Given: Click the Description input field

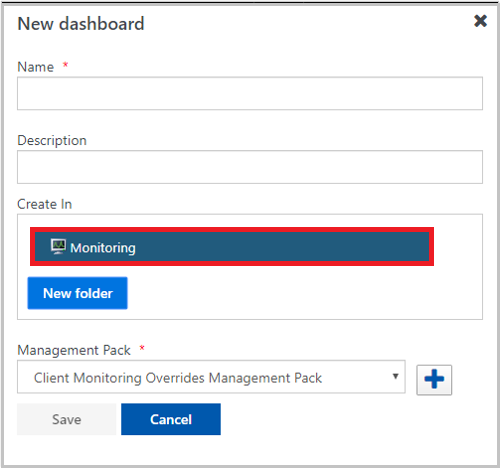Looking at the screenshot, I should 250,167.
